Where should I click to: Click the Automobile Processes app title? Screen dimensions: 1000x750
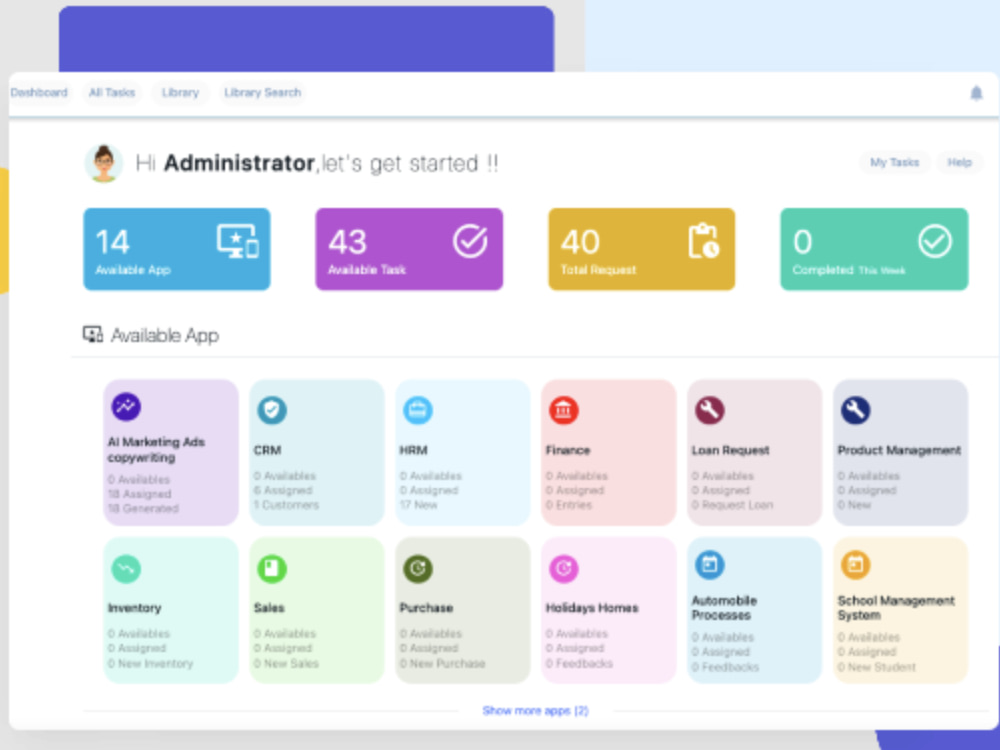pyautogui.click(x=724, y=608)
